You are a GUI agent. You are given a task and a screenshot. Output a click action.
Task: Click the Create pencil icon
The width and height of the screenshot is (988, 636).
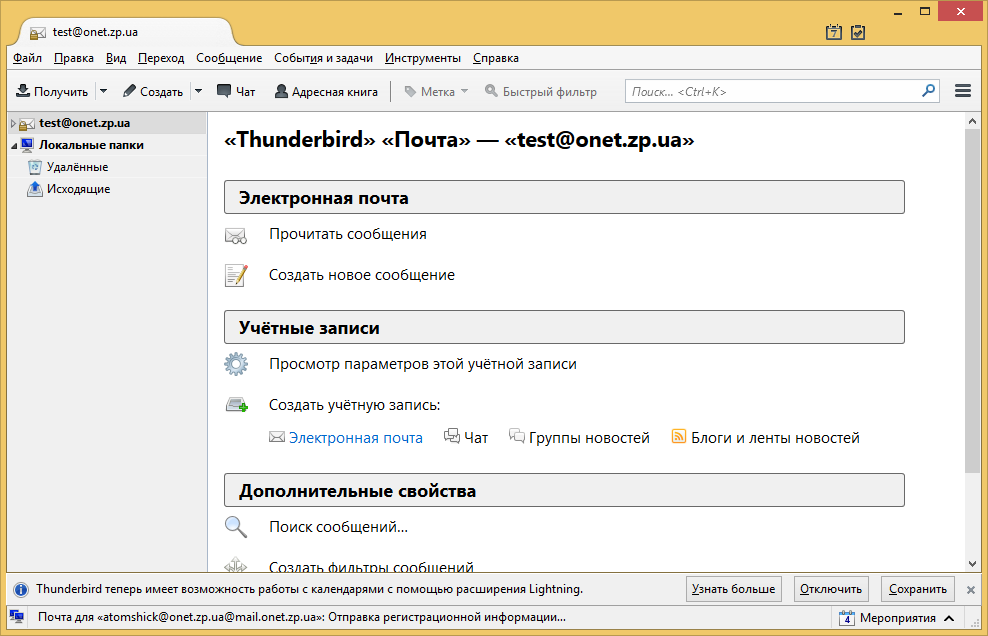pos(129,91)
